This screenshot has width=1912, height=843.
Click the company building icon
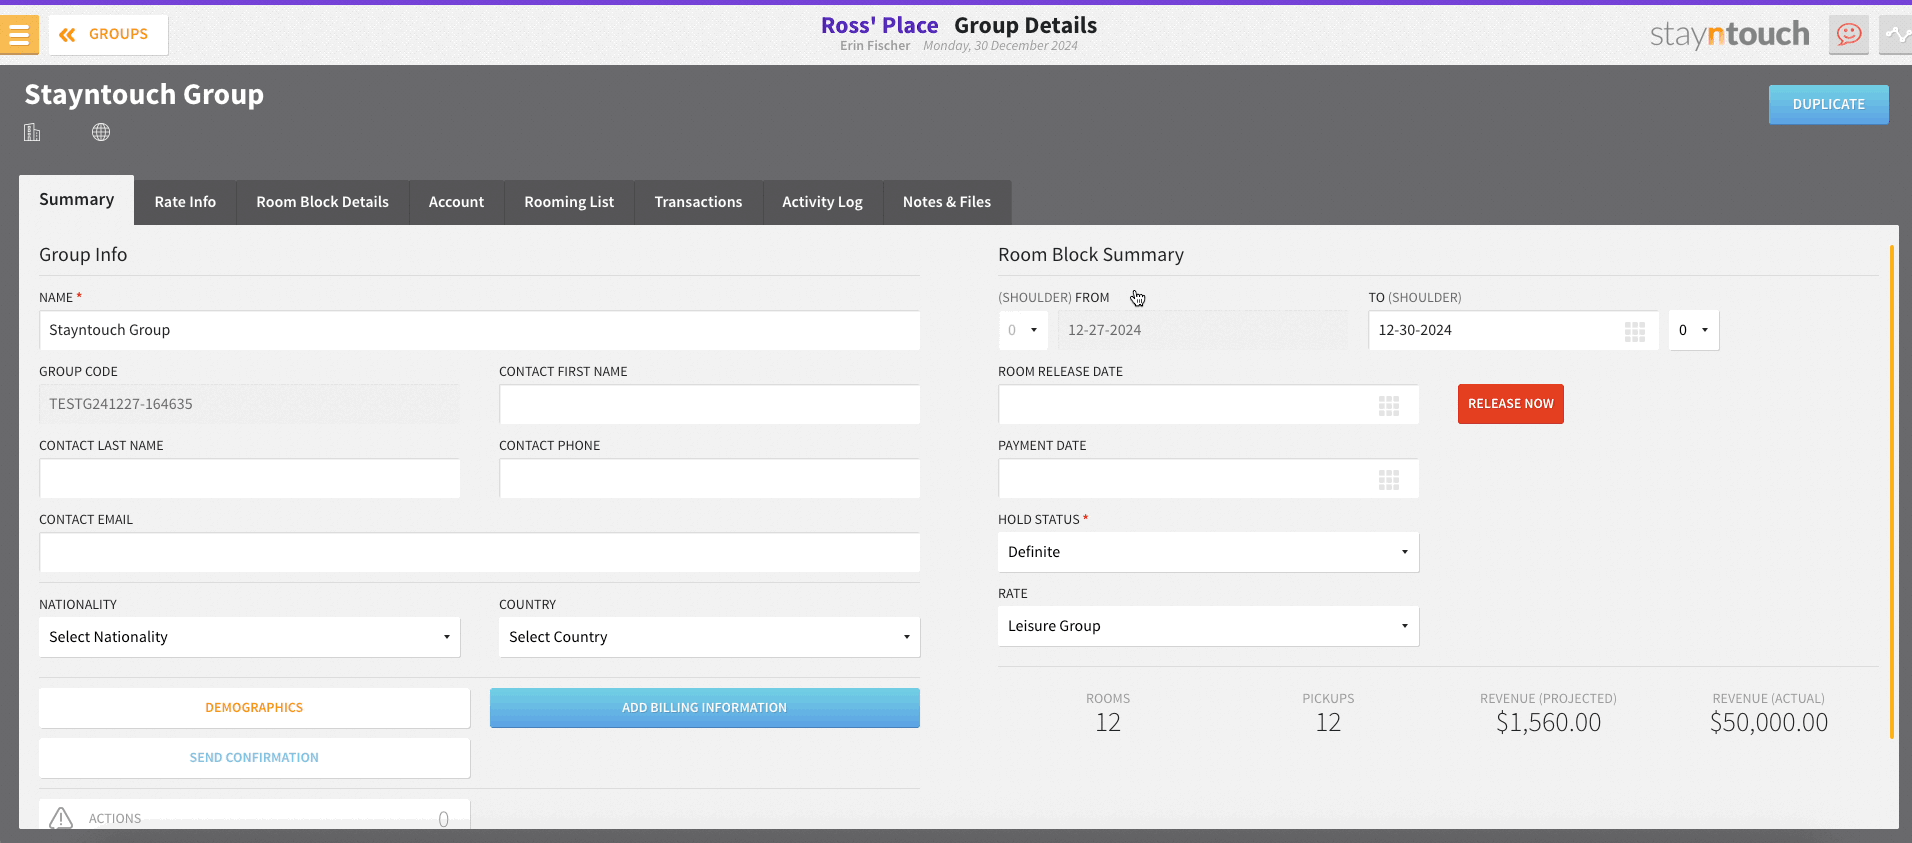click(x=32, y=132)
